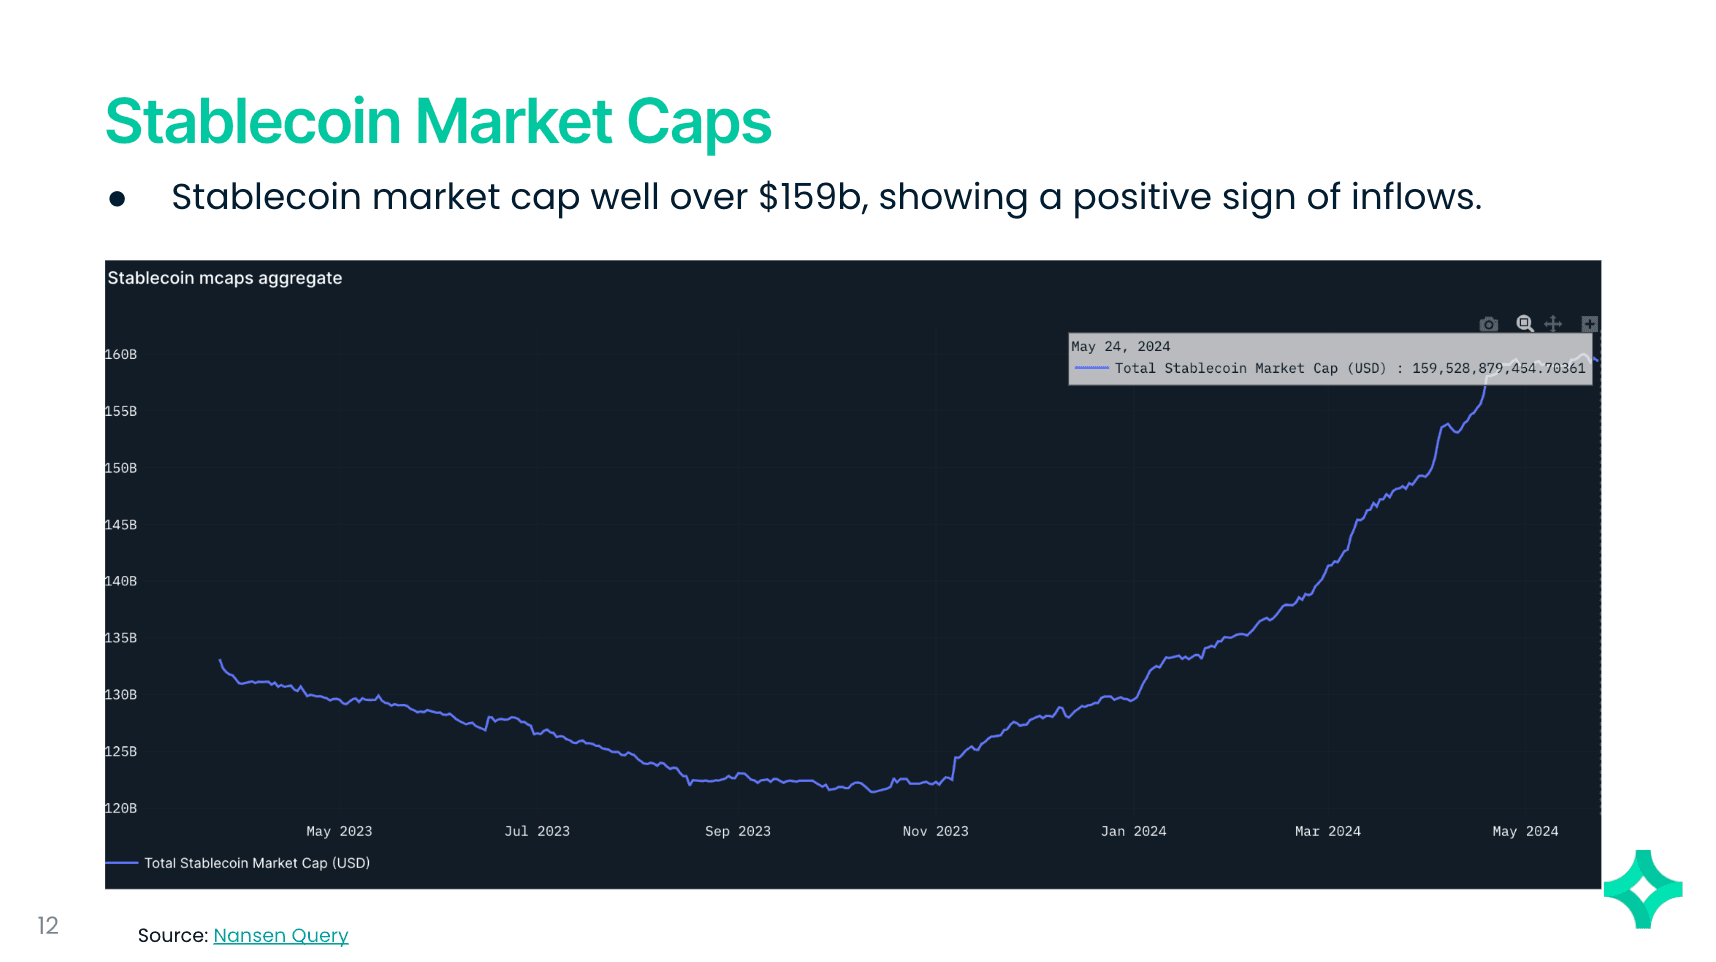Open the Nansen Query source link
Screen dimensions: 1716x962
[280, 935]
